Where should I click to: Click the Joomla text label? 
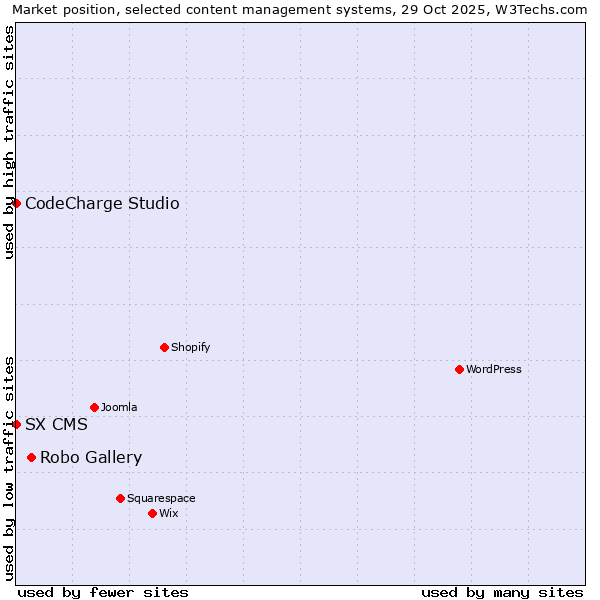(x=119, y=408)
